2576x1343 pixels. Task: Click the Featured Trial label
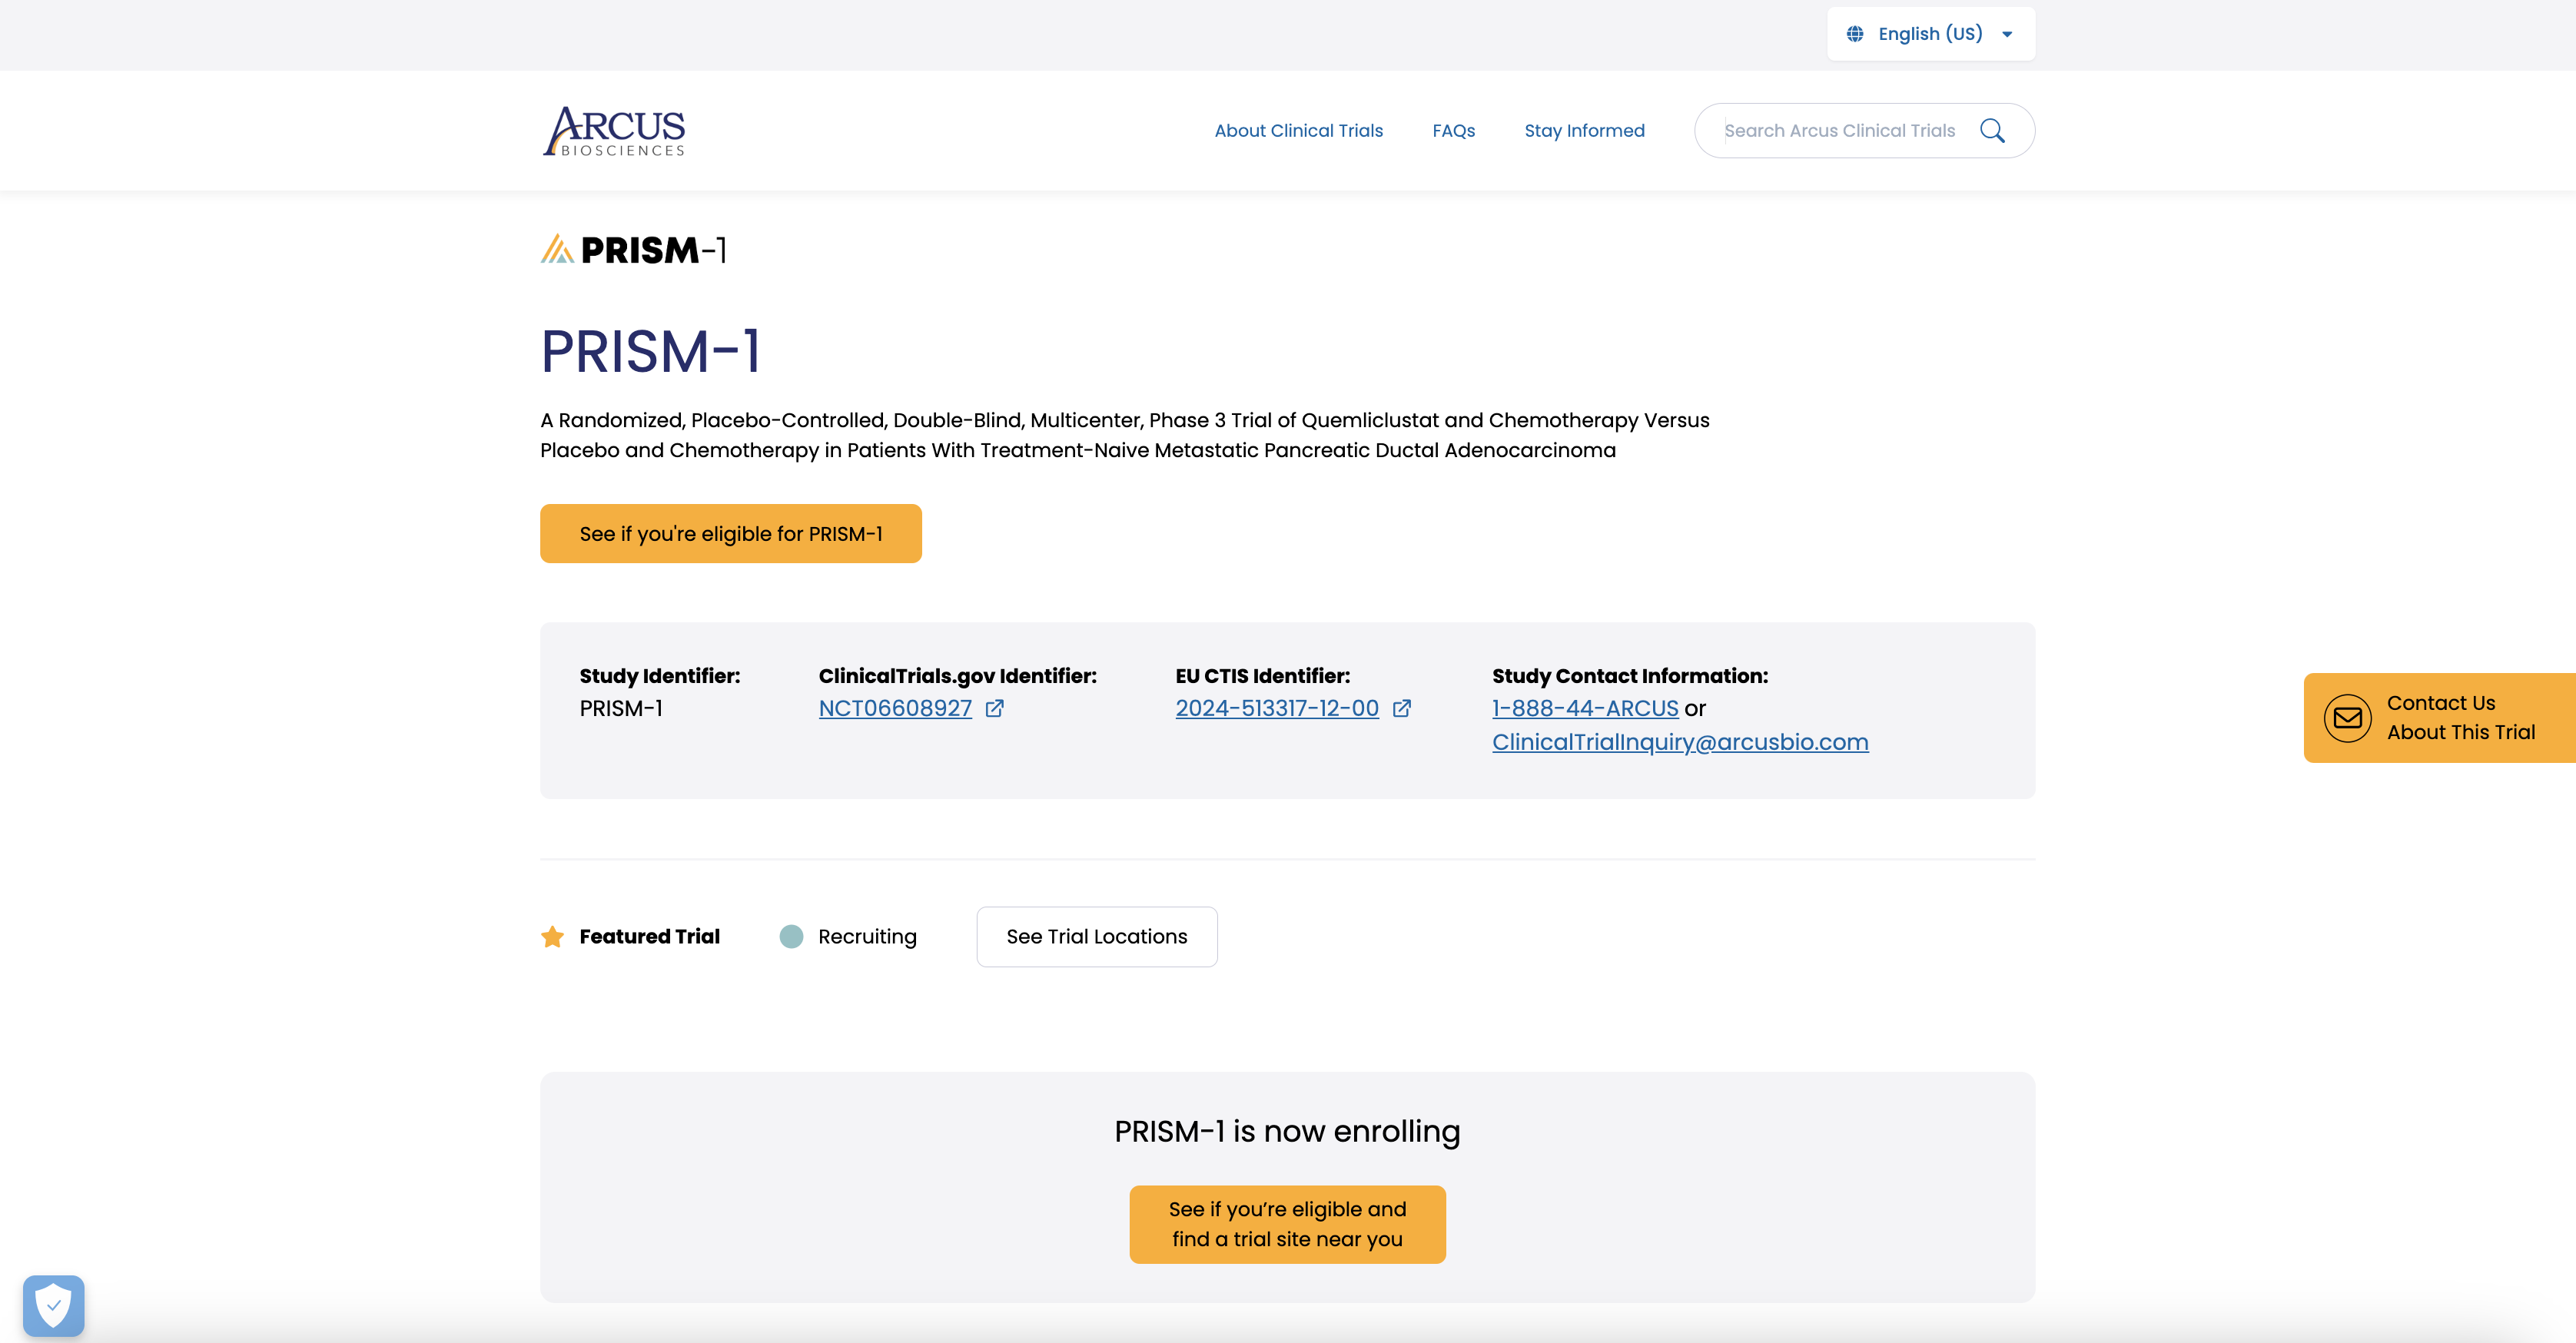coord(649,936)
